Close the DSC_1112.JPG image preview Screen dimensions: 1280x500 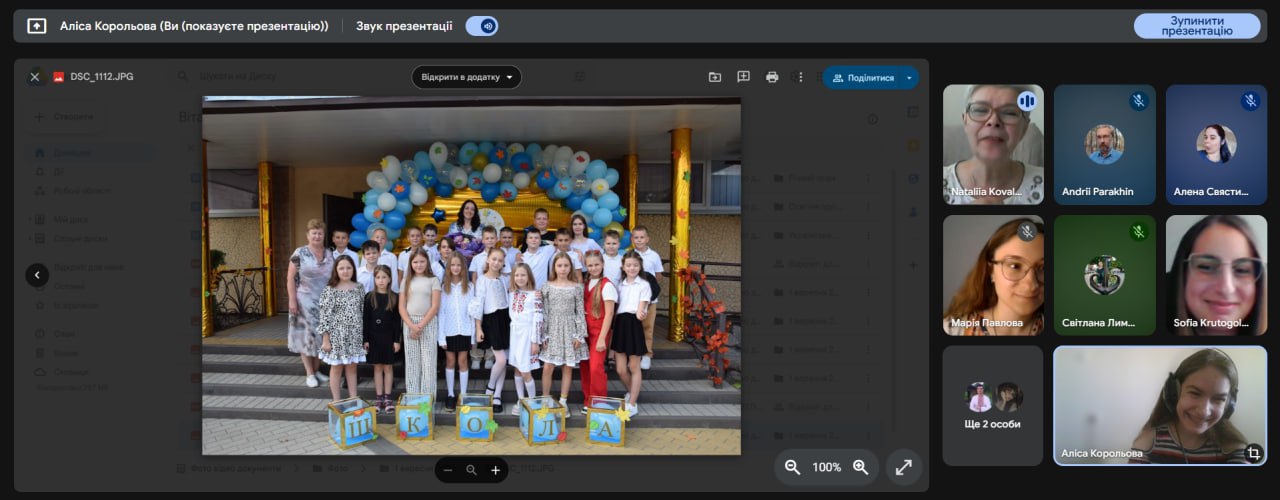point(35,77)
